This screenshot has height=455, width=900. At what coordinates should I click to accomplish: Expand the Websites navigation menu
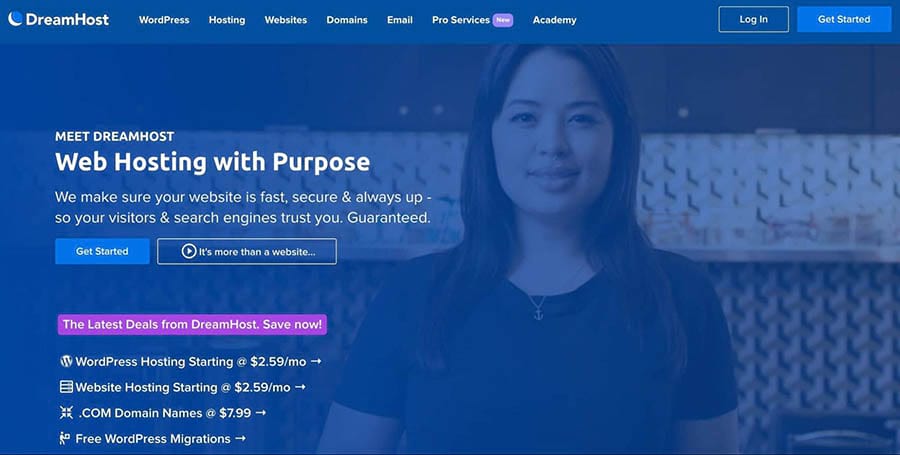[286, 20]
